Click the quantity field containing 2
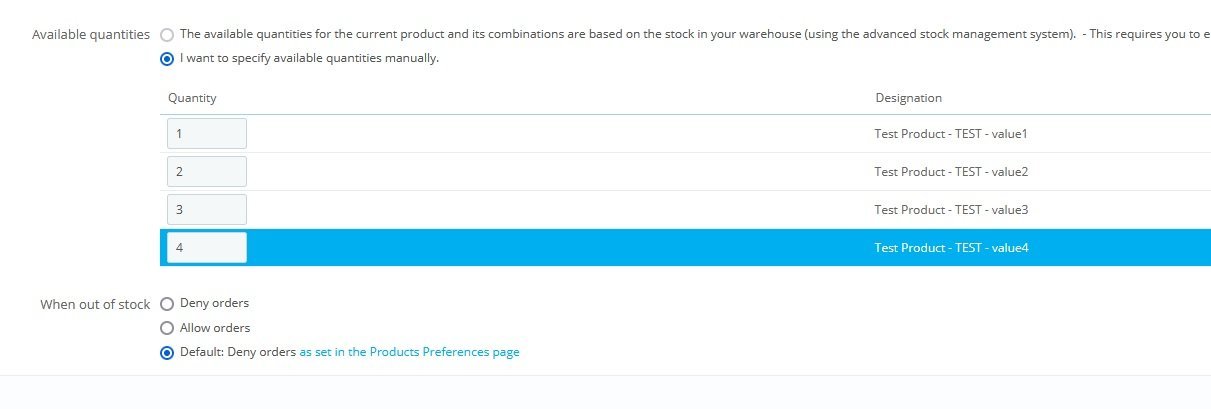 (207, 172)
